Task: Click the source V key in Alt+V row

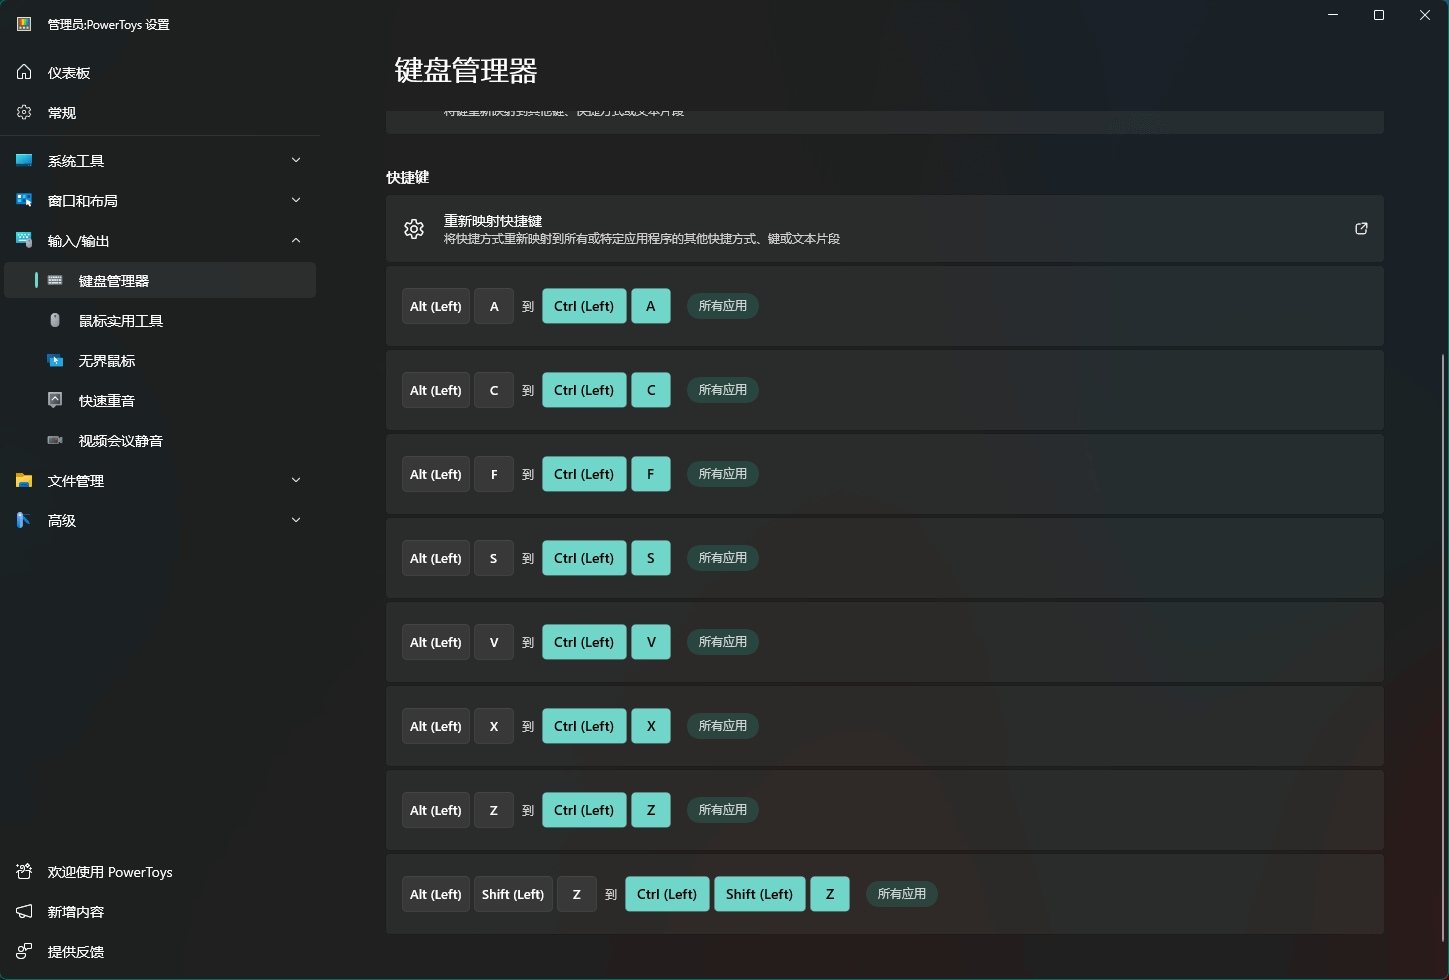Action: click(x=494, y=642)
